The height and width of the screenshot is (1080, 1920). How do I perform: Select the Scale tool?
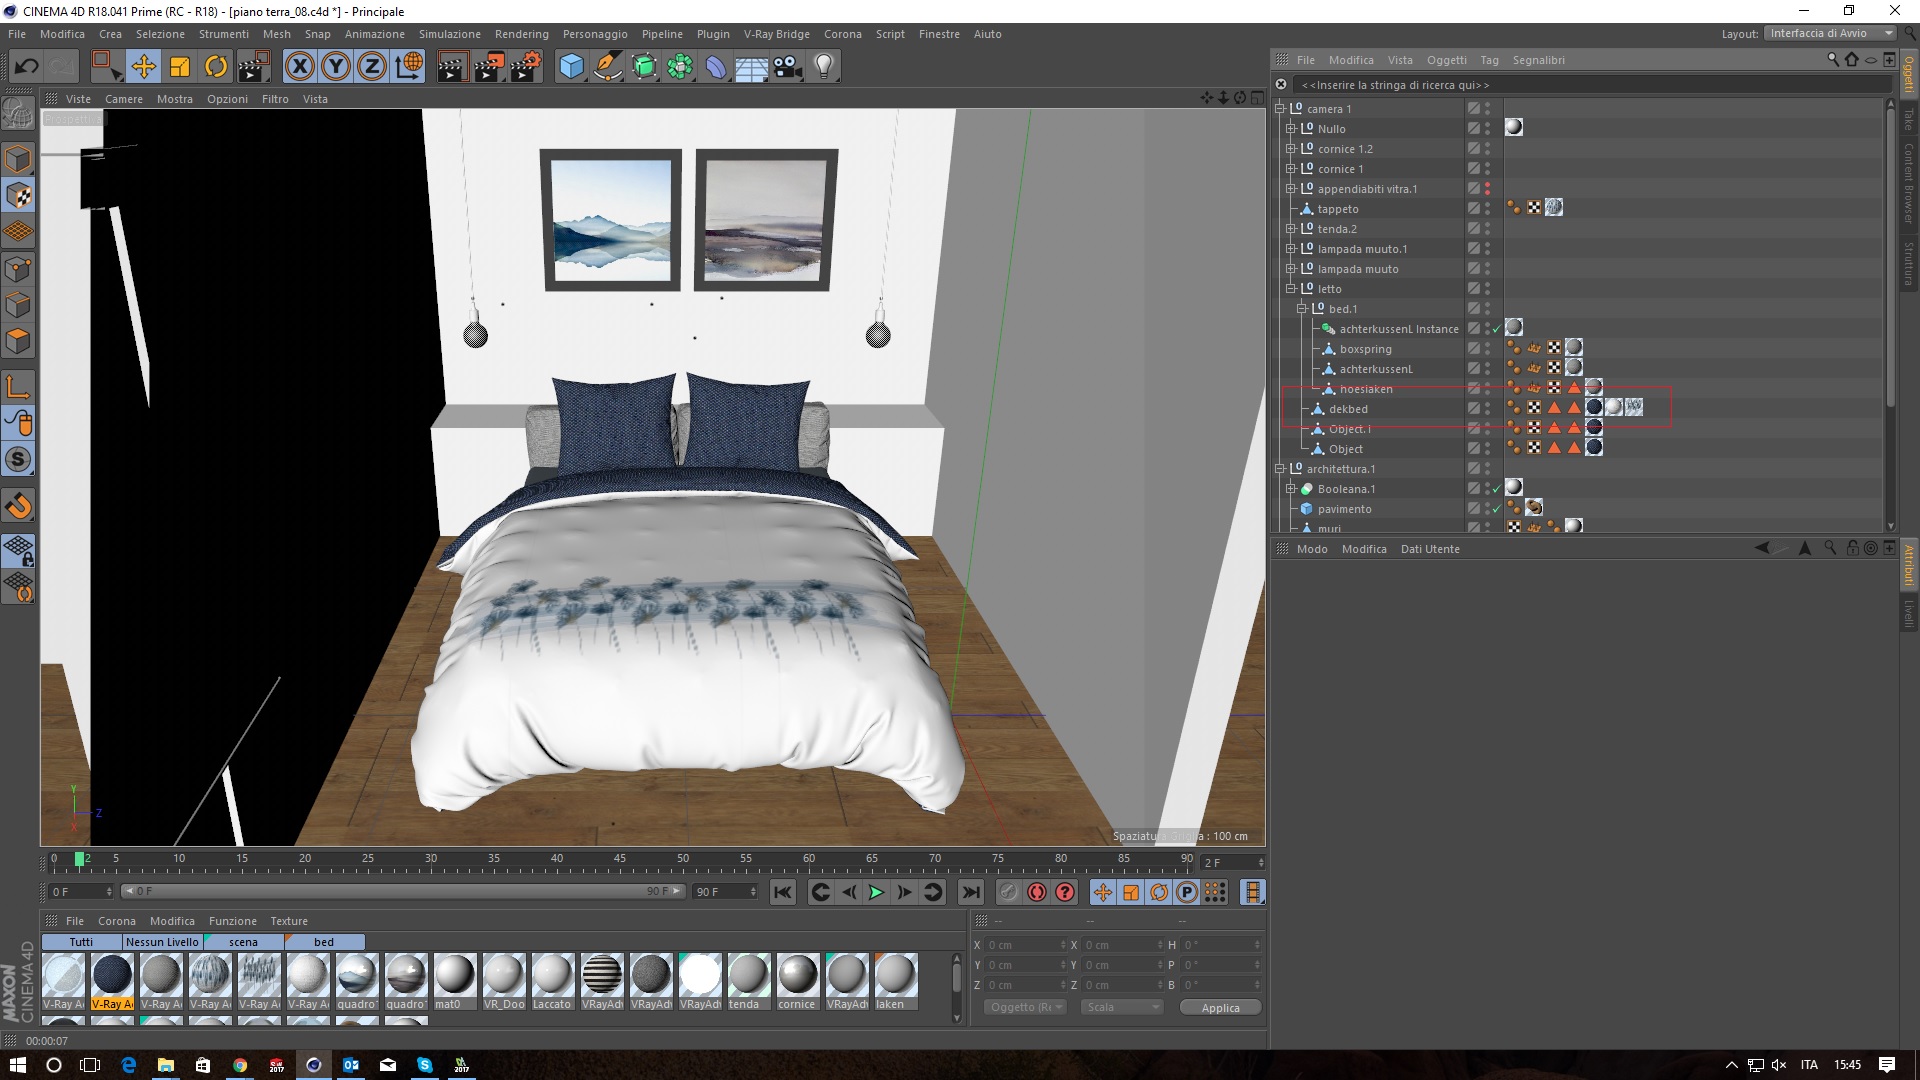click(180, 67)
